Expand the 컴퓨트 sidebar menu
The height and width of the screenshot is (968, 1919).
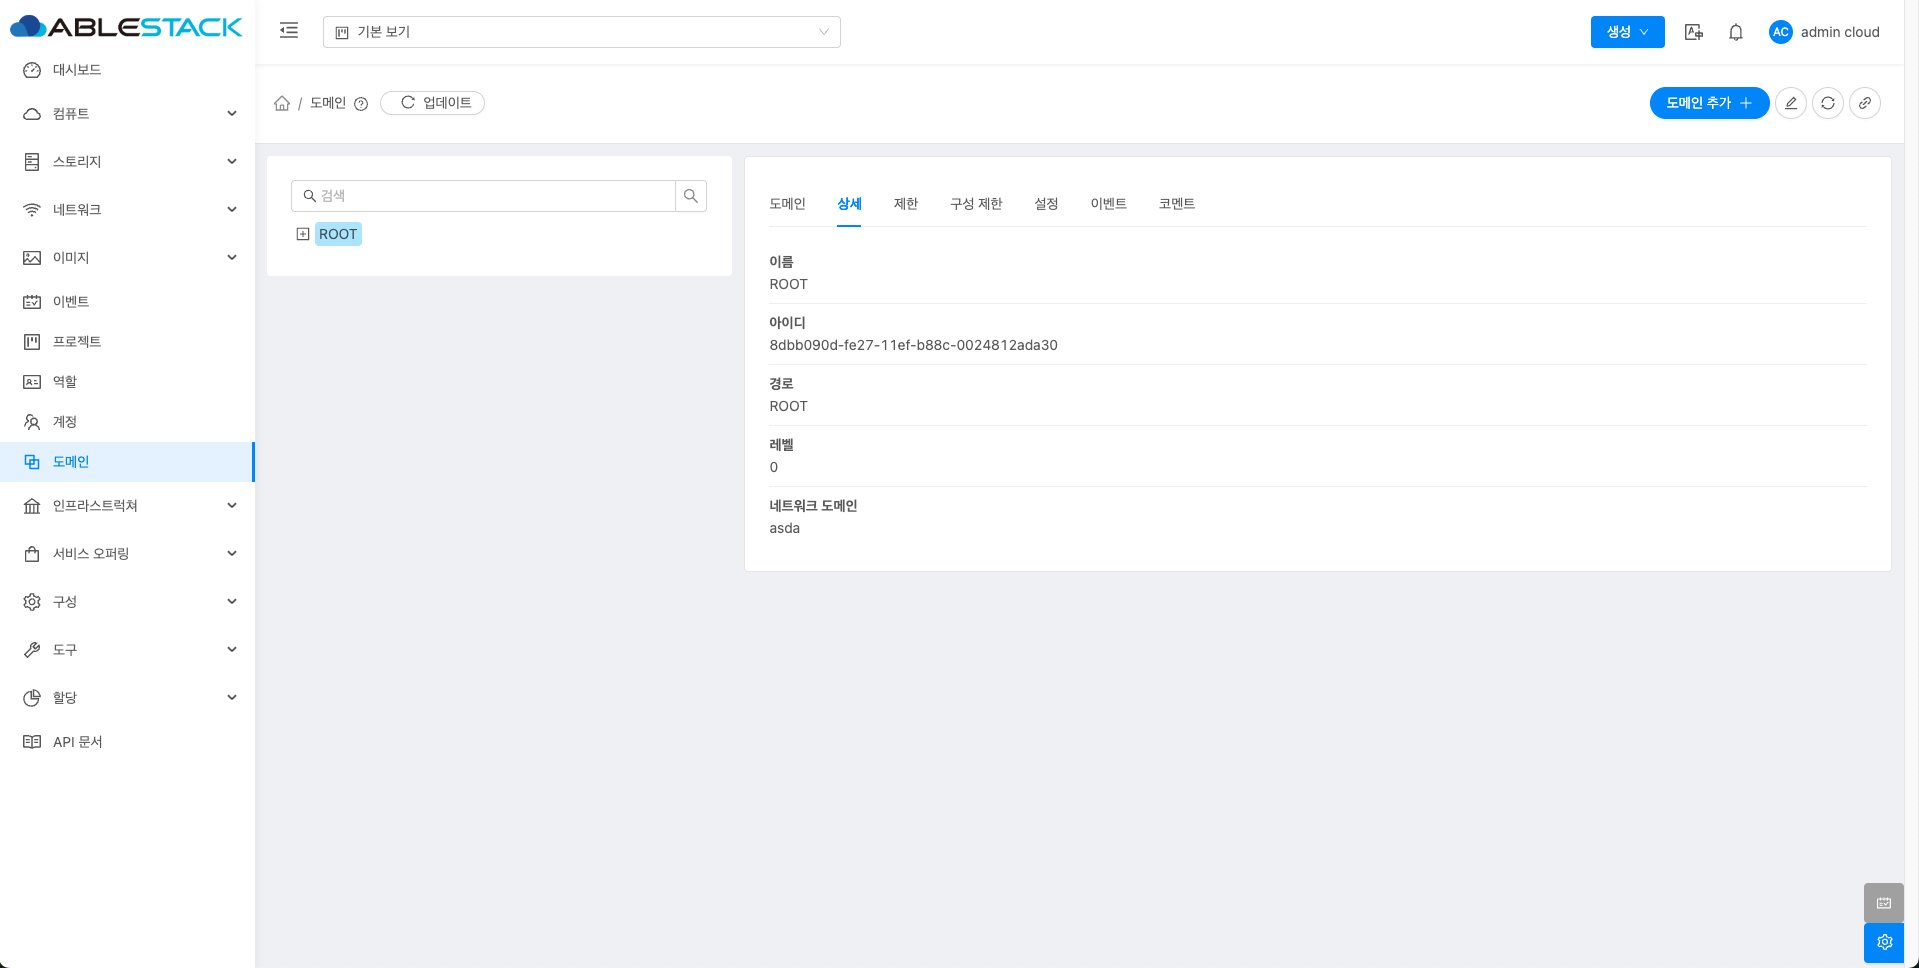tap(128, 114)
